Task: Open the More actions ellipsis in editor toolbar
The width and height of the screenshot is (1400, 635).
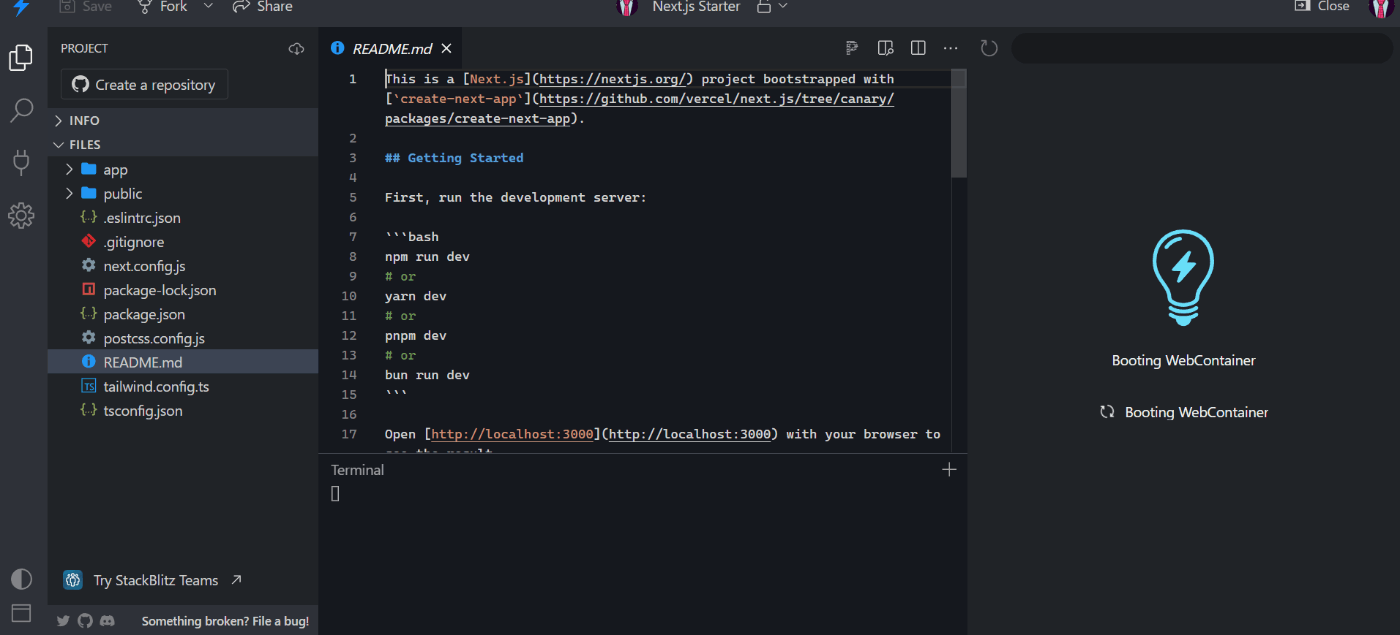Action: tap(951, 48)
